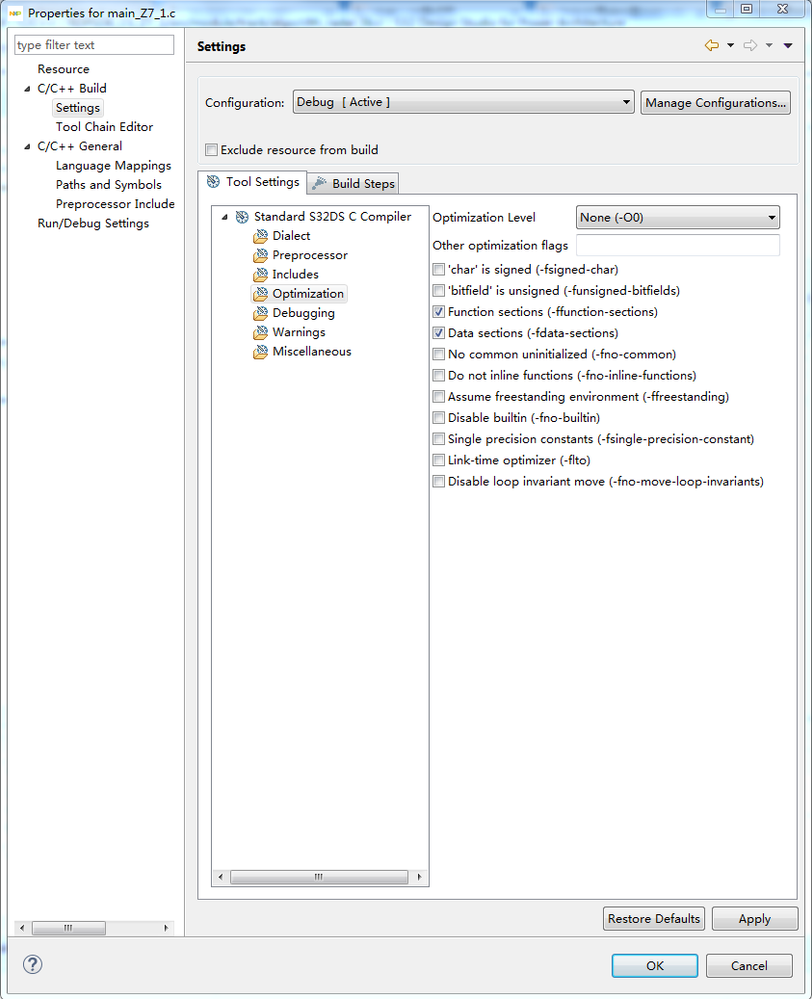Image resolution: width=812 pixels, height=999 pixels.
Task: Click the Optimization category icon
Action: point(260,294)
